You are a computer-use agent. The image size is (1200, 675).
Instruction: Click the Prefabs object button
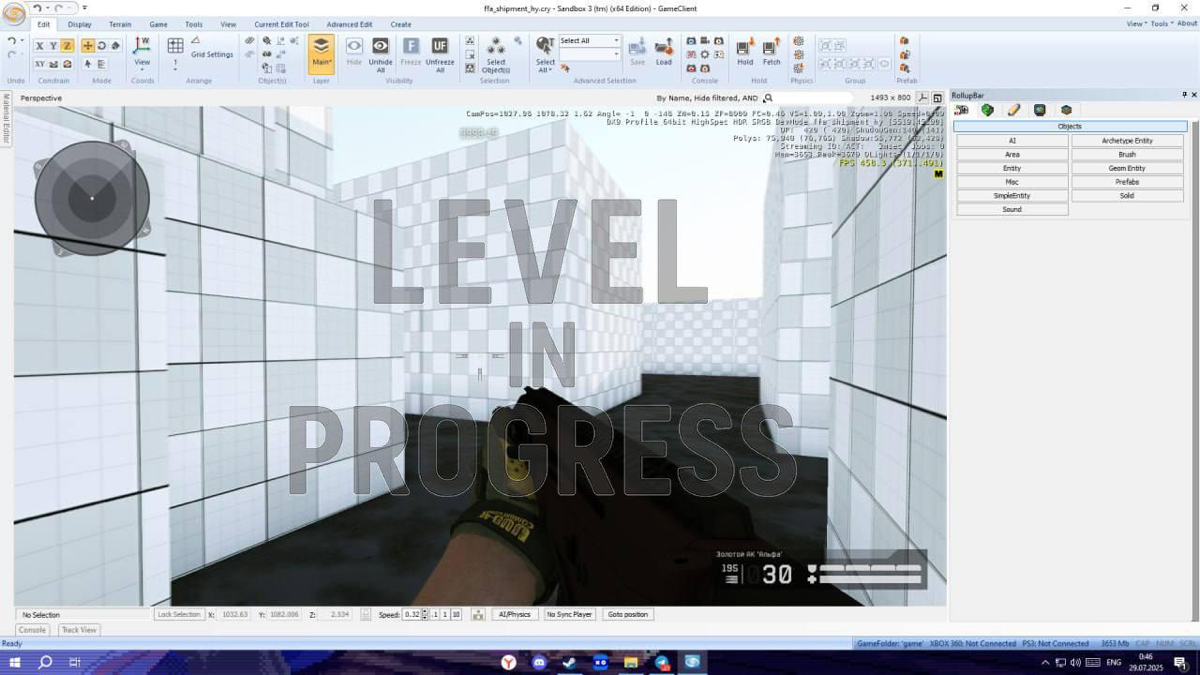(1127, 182)
